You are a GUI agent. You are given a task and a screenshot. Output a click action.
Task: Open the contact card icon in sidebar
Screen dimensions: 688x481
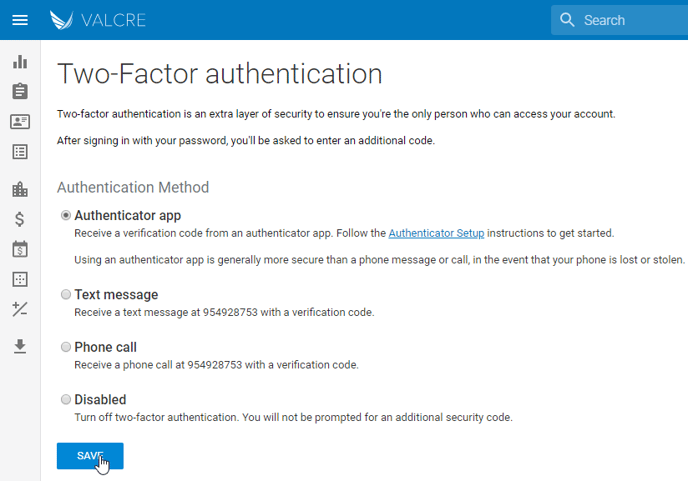(x=20, y=122)
